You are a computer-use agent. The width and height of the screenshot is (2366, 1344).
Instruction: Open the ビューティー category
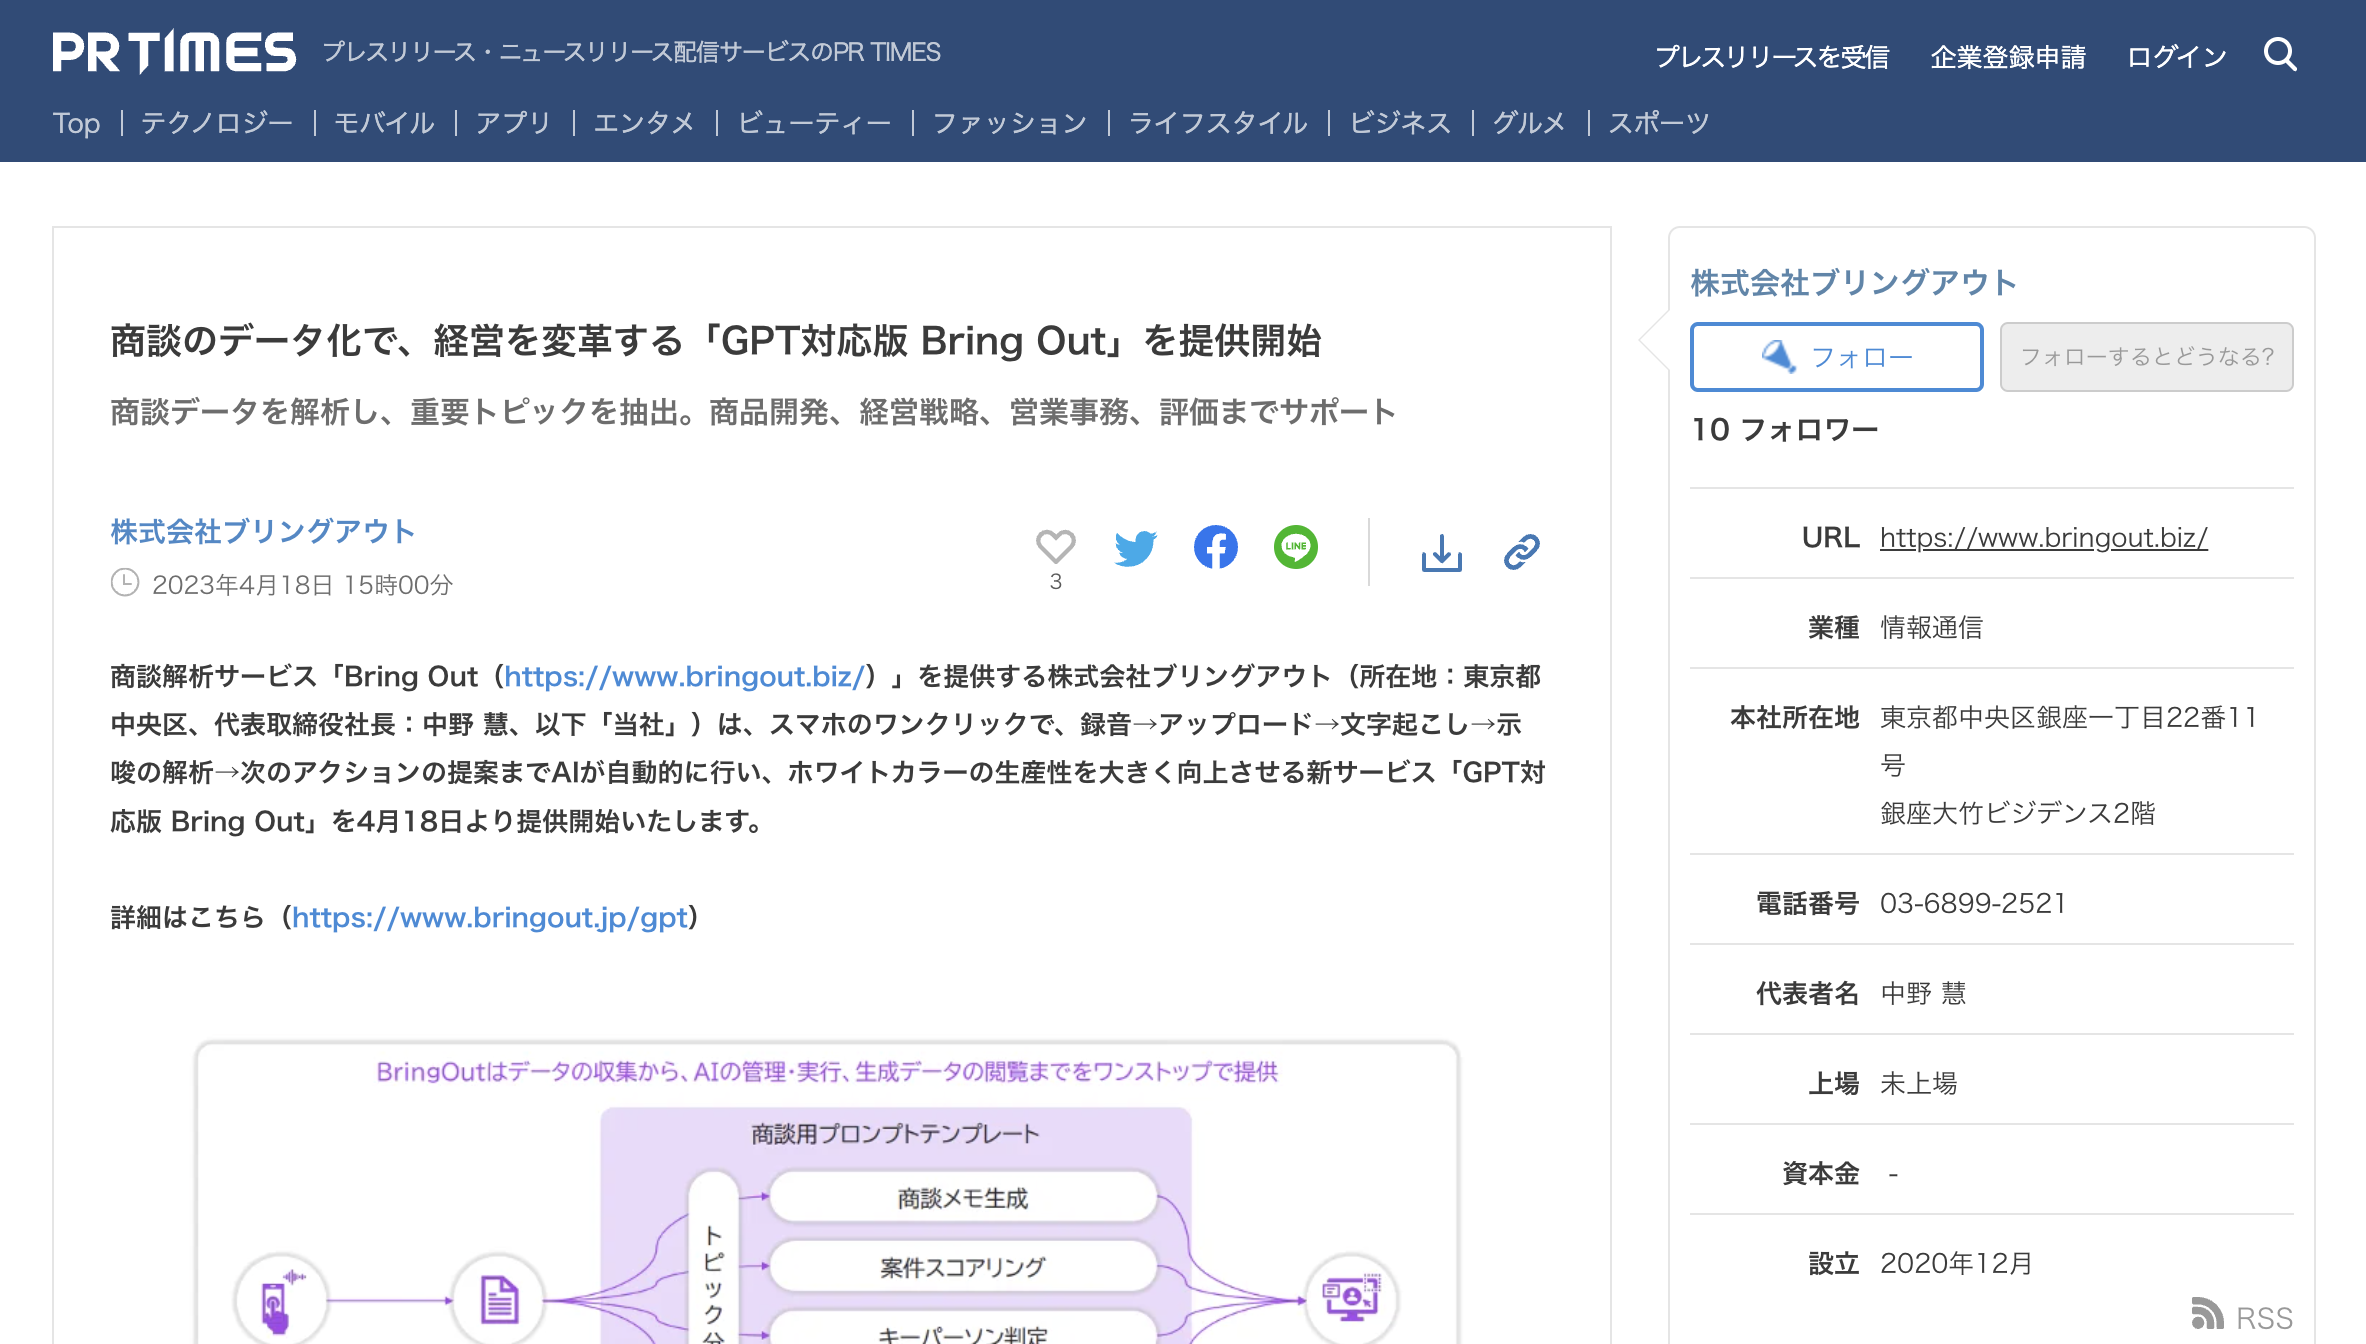coord(814,123)
